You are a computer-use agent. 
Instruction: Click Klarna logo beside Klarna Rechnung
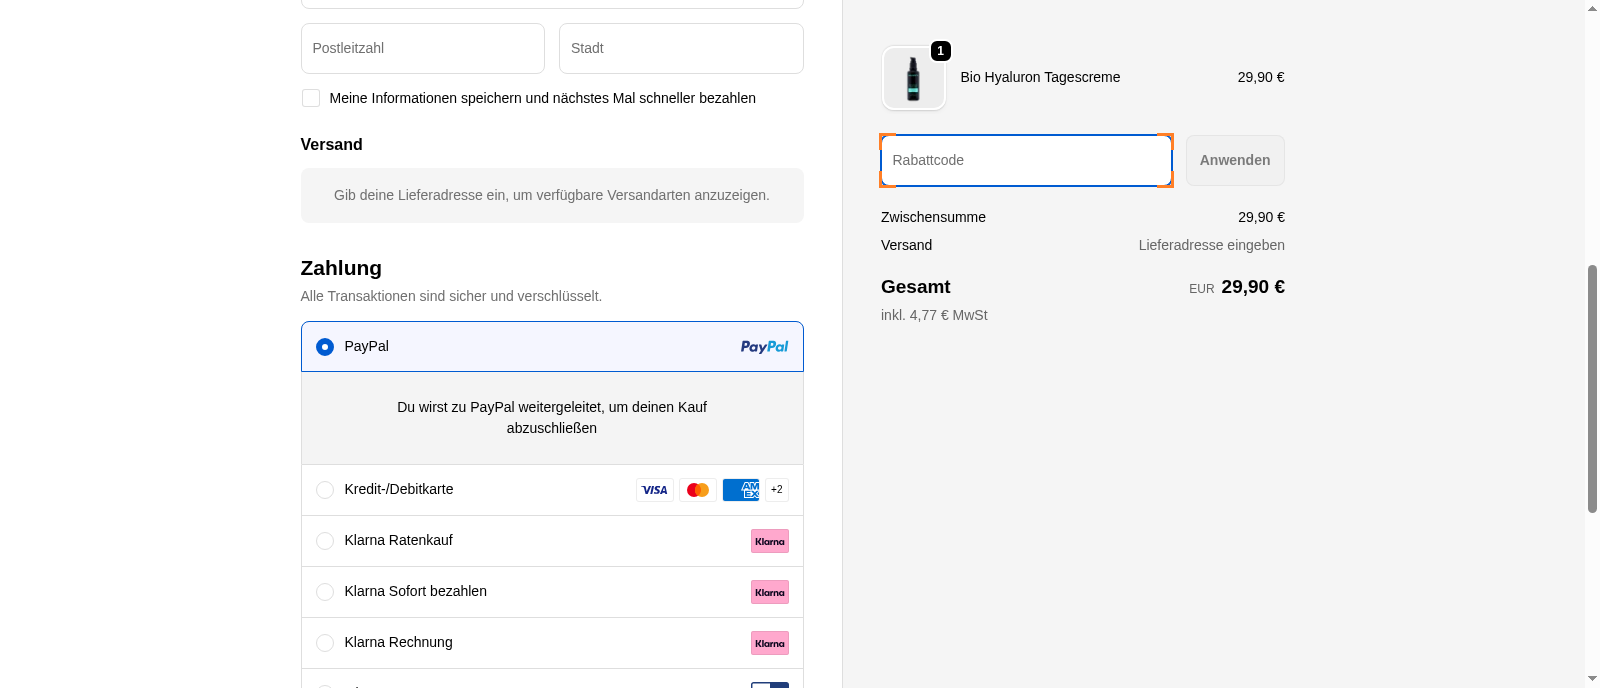(x=770, y=643)
